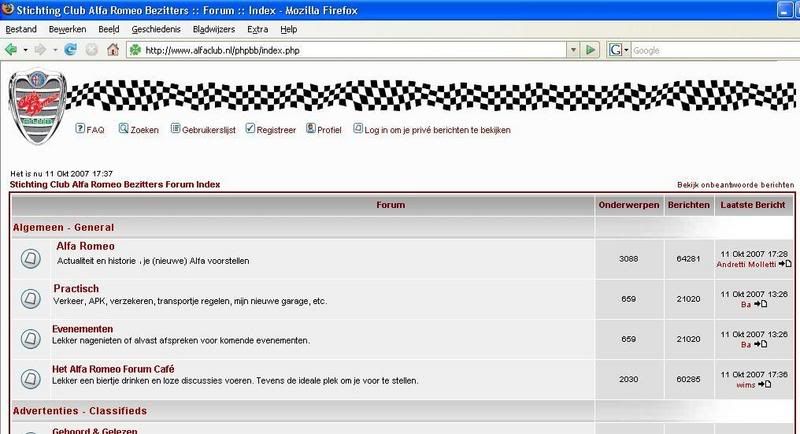Open the Help menu
Screen dimensions: 800x434
click(x=289, y=30)
